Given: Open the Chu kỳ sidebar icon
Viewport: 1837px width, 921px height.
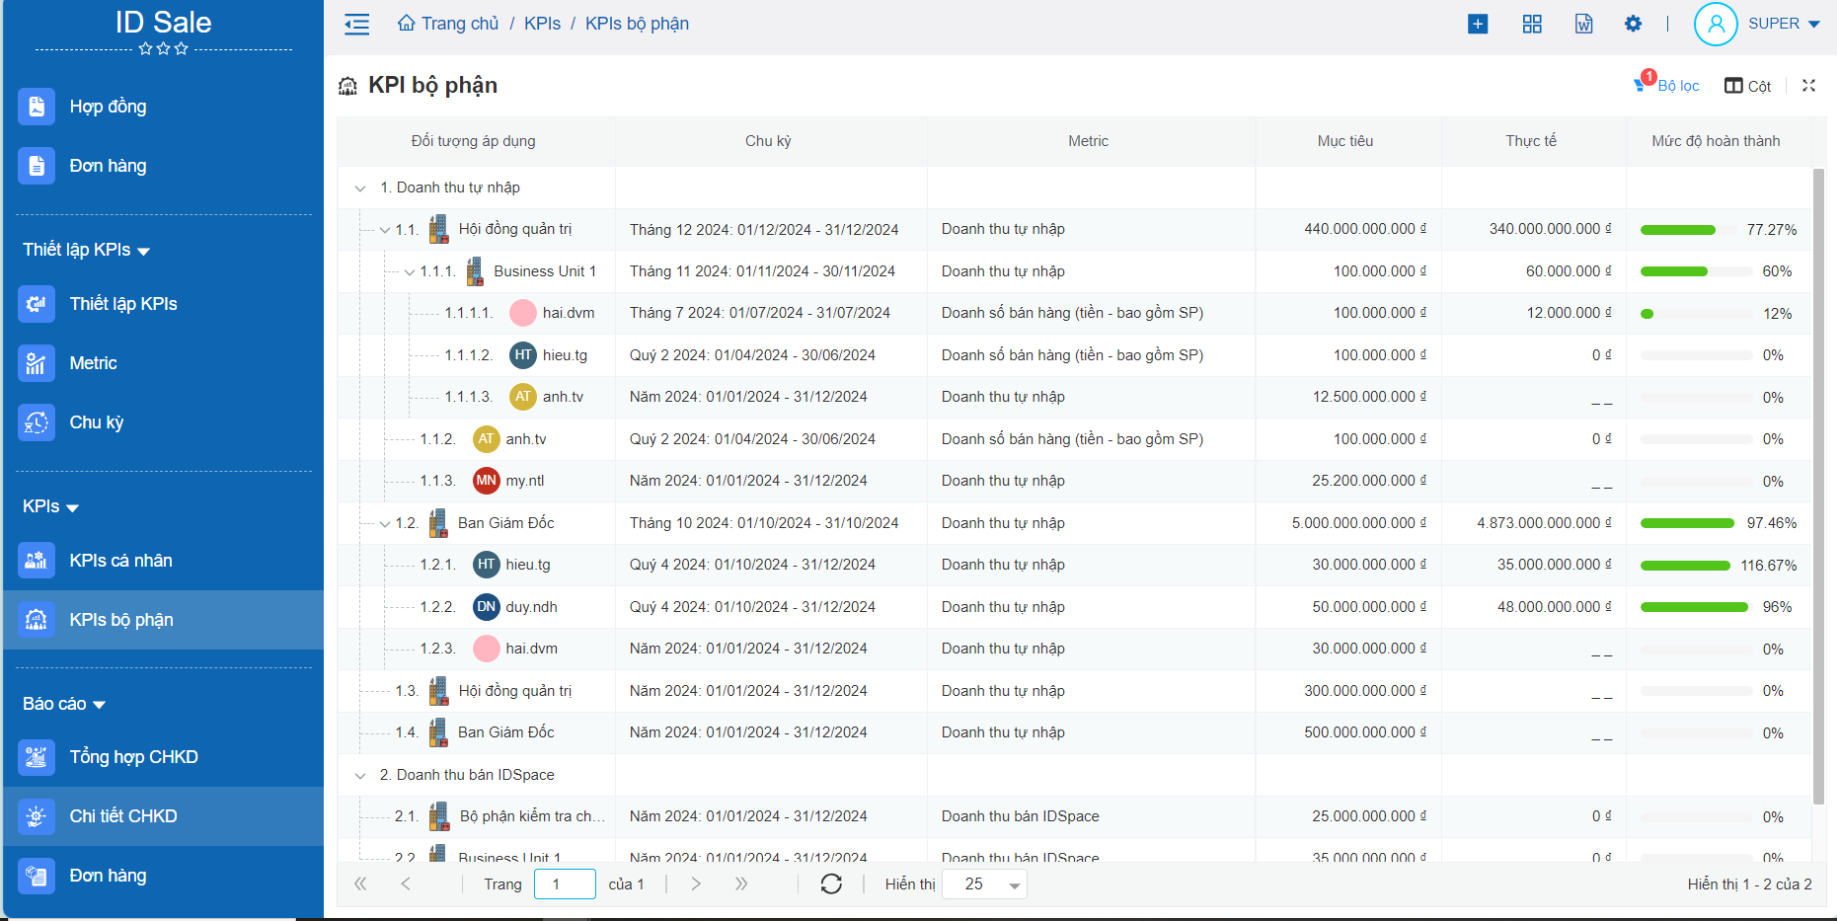Looking at the screenshot, I should coord(36,422).
